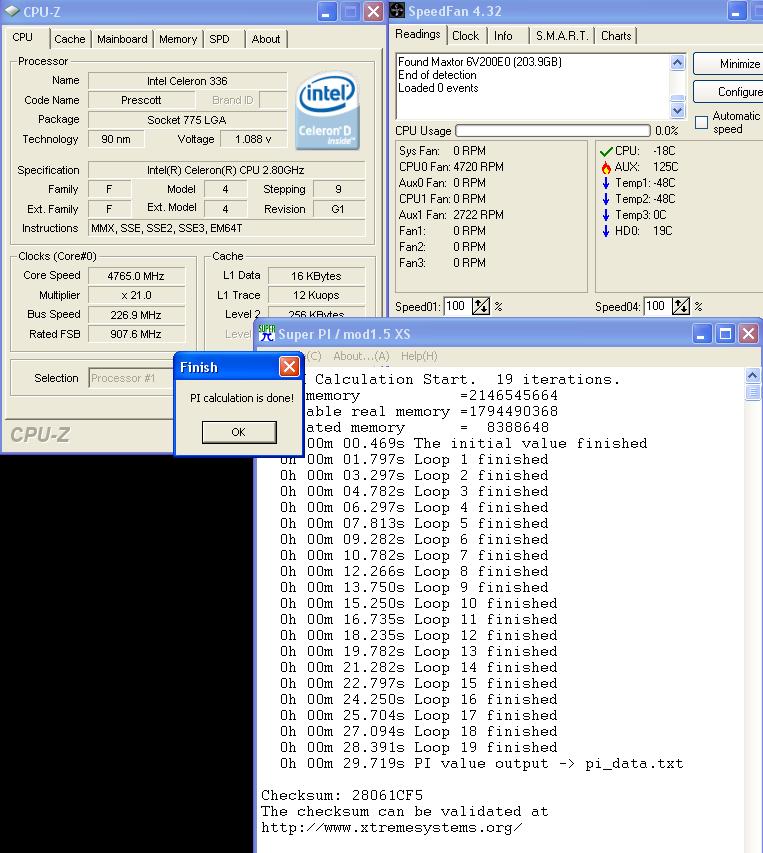Click the down arrow icon beside Temp1
763x853 pixels.
606,183
